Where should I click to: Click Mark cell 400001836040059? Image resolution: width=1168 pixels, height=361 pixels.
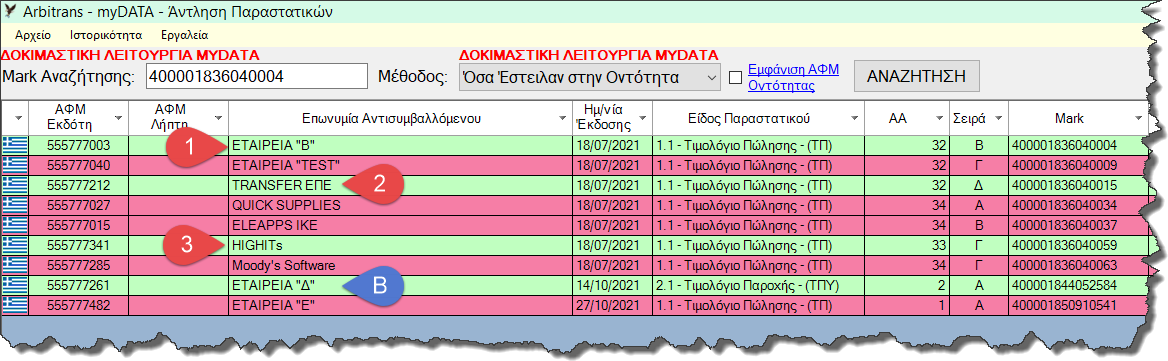pyautogui.click(x=1078, y=245)
